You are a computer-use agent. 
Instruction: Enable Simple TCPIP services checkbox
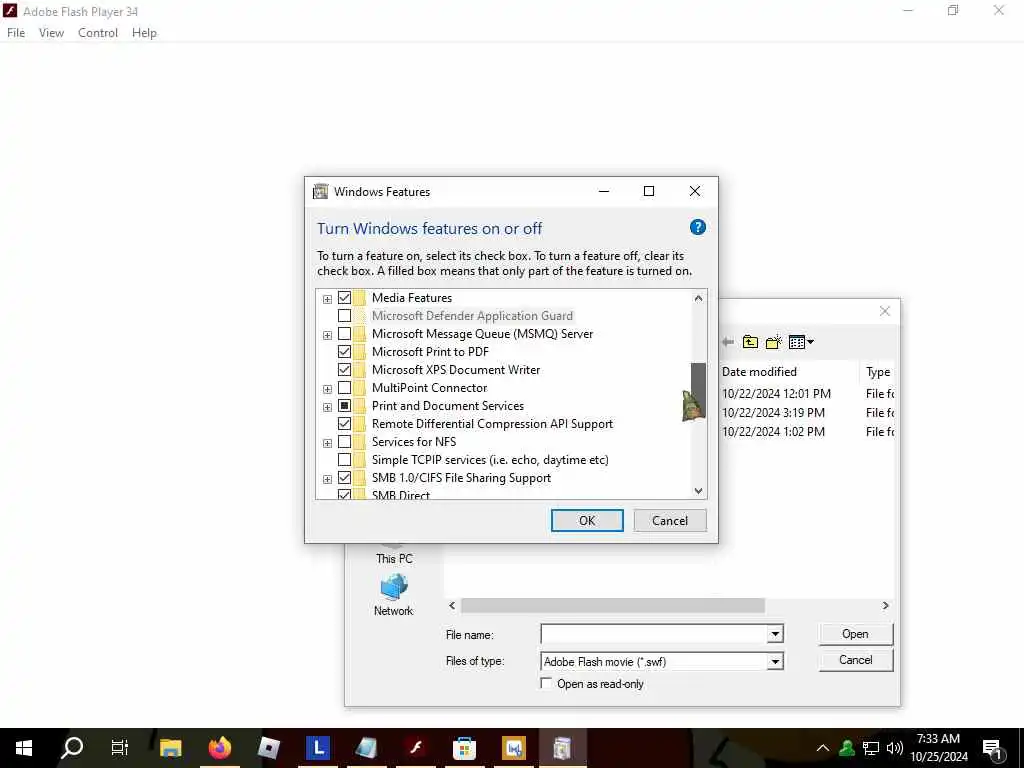tap(344, 460)
